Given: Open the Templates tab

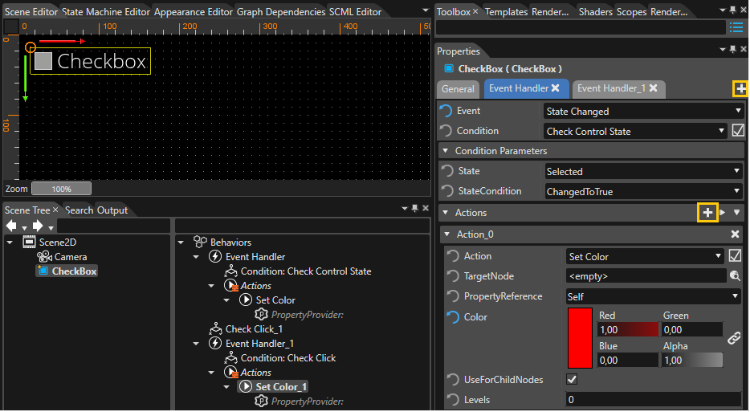Looking at the screenshot, I should [506, 11].
